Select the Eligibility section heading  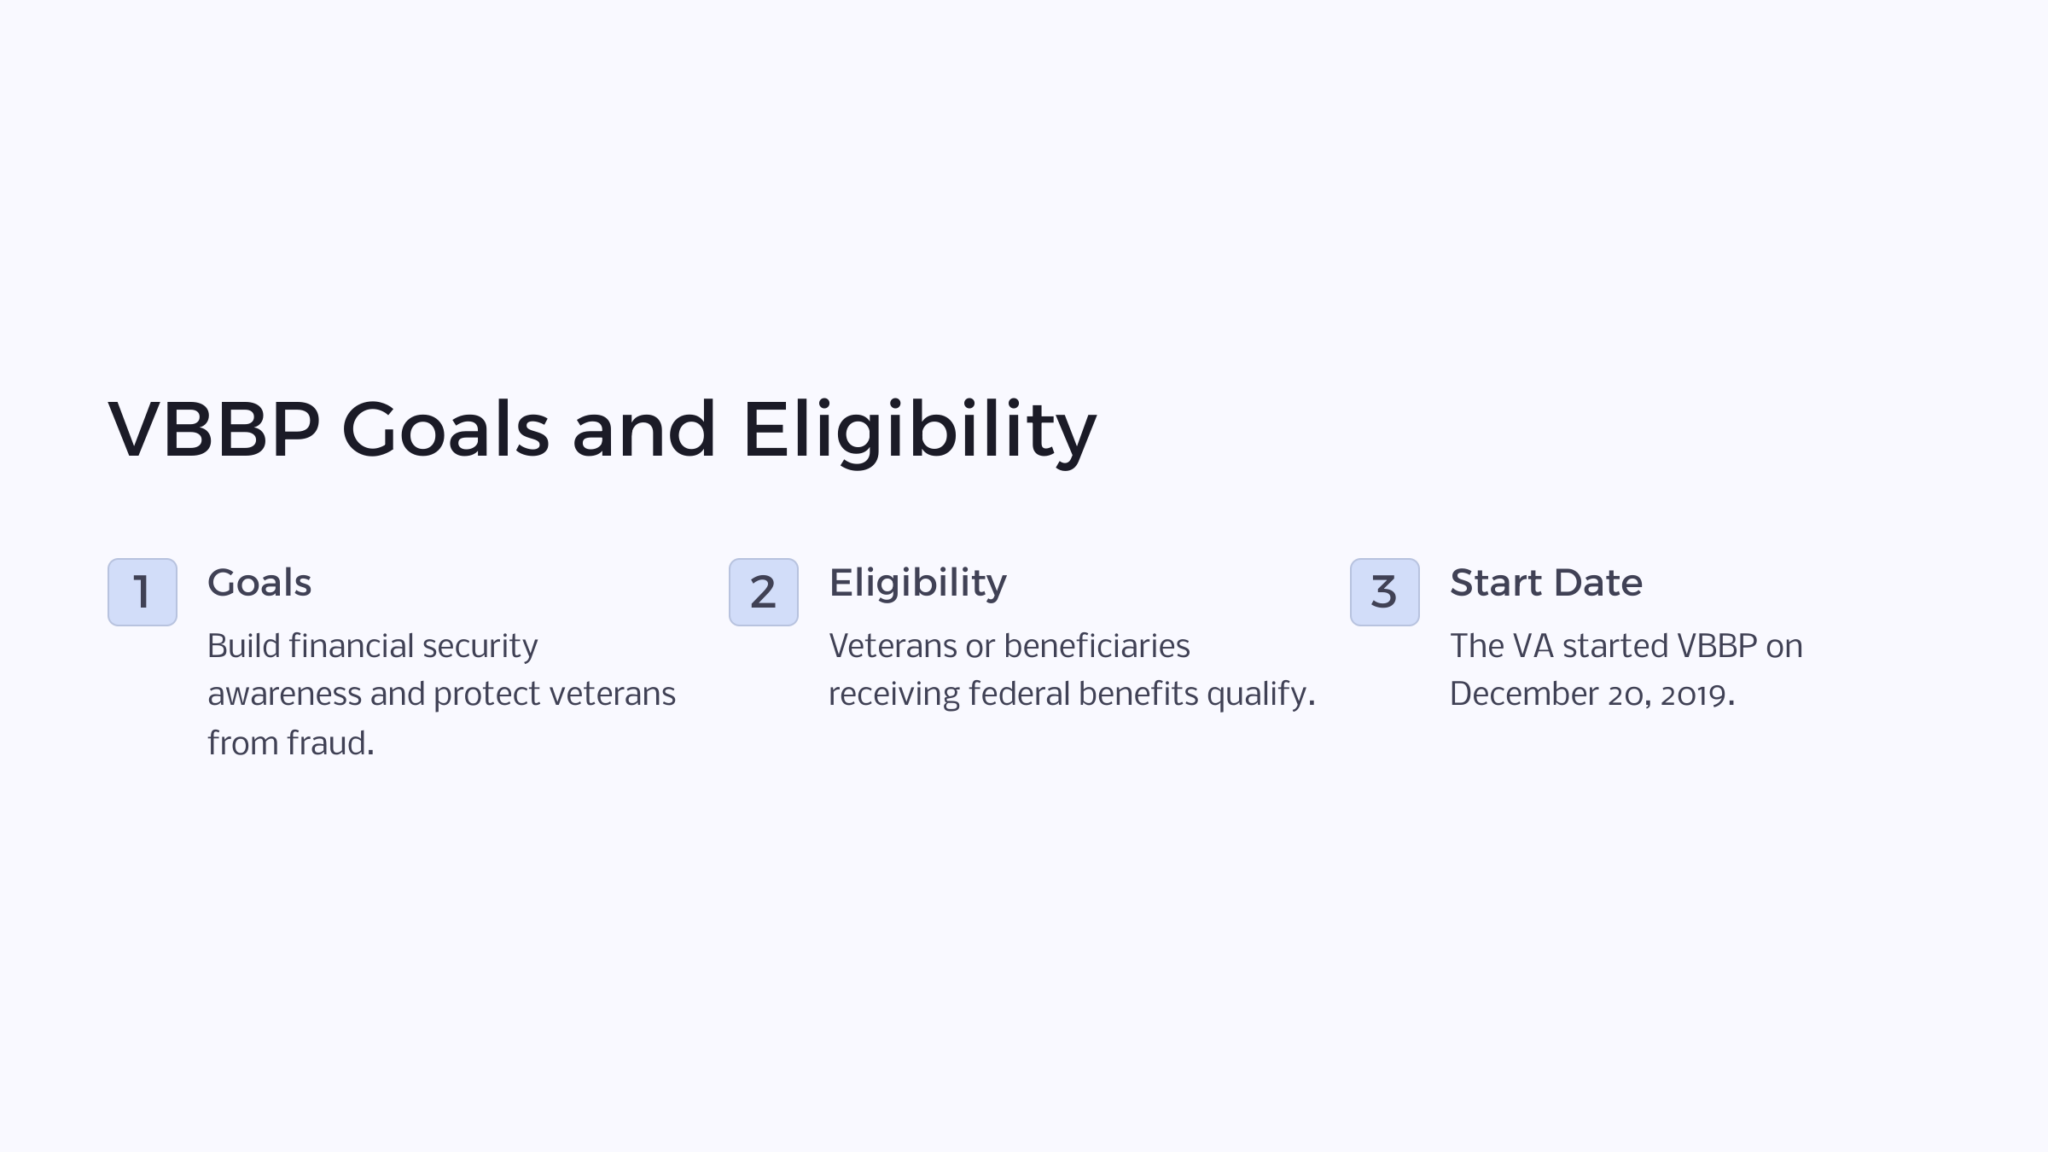coord(917,583)
